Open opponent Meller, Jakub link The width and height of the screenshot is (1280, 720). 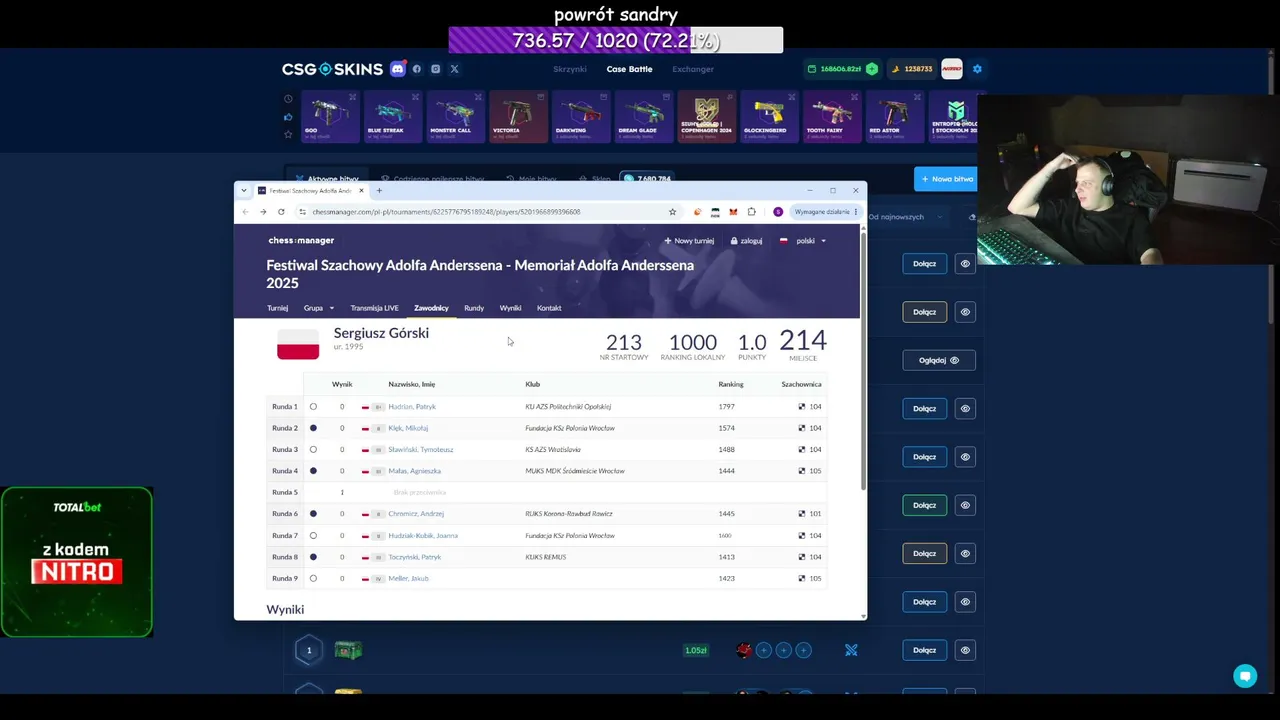point(408,579)
